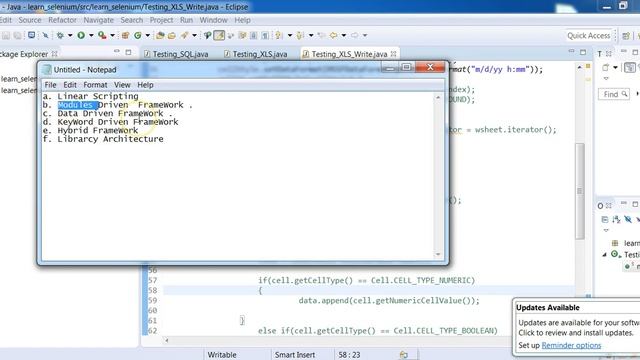Open the Debug dropdown arrow
Viewport: 640px width, 360px height.
[70, 36]
